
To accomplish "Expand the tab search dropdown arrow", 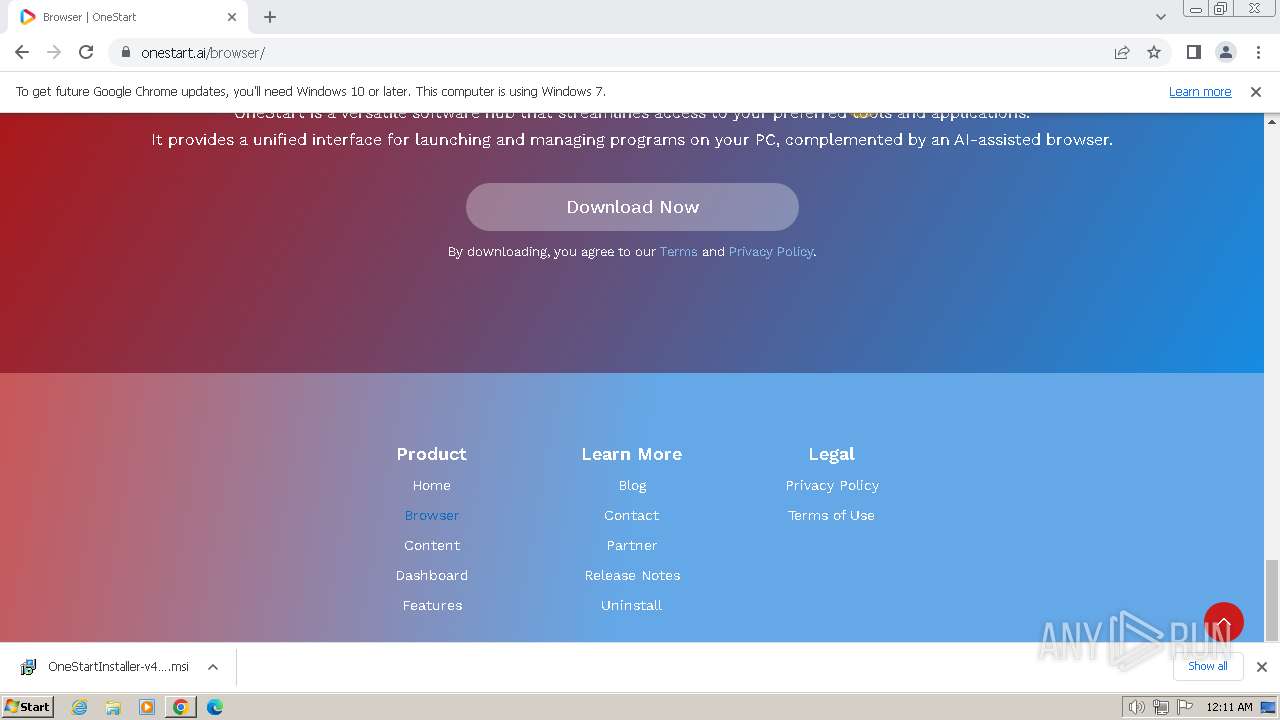I will pos(1161,17).
